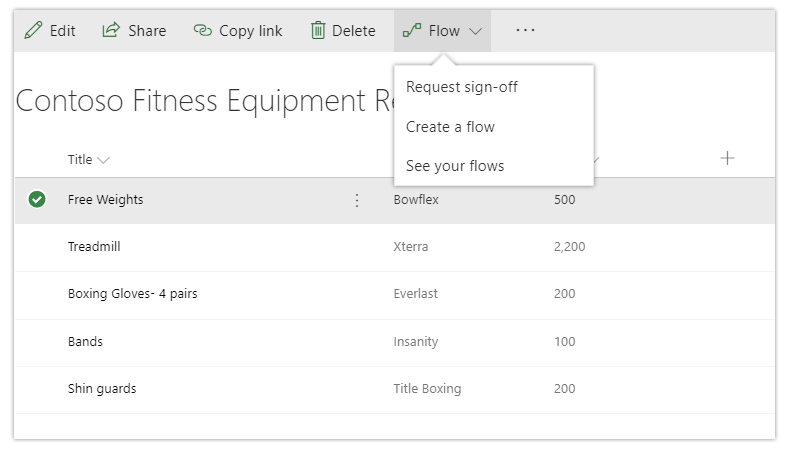Open the Shin guards list item
Image resolution: width=789 pixels, height=449 pixels.
tap(102, 388)
